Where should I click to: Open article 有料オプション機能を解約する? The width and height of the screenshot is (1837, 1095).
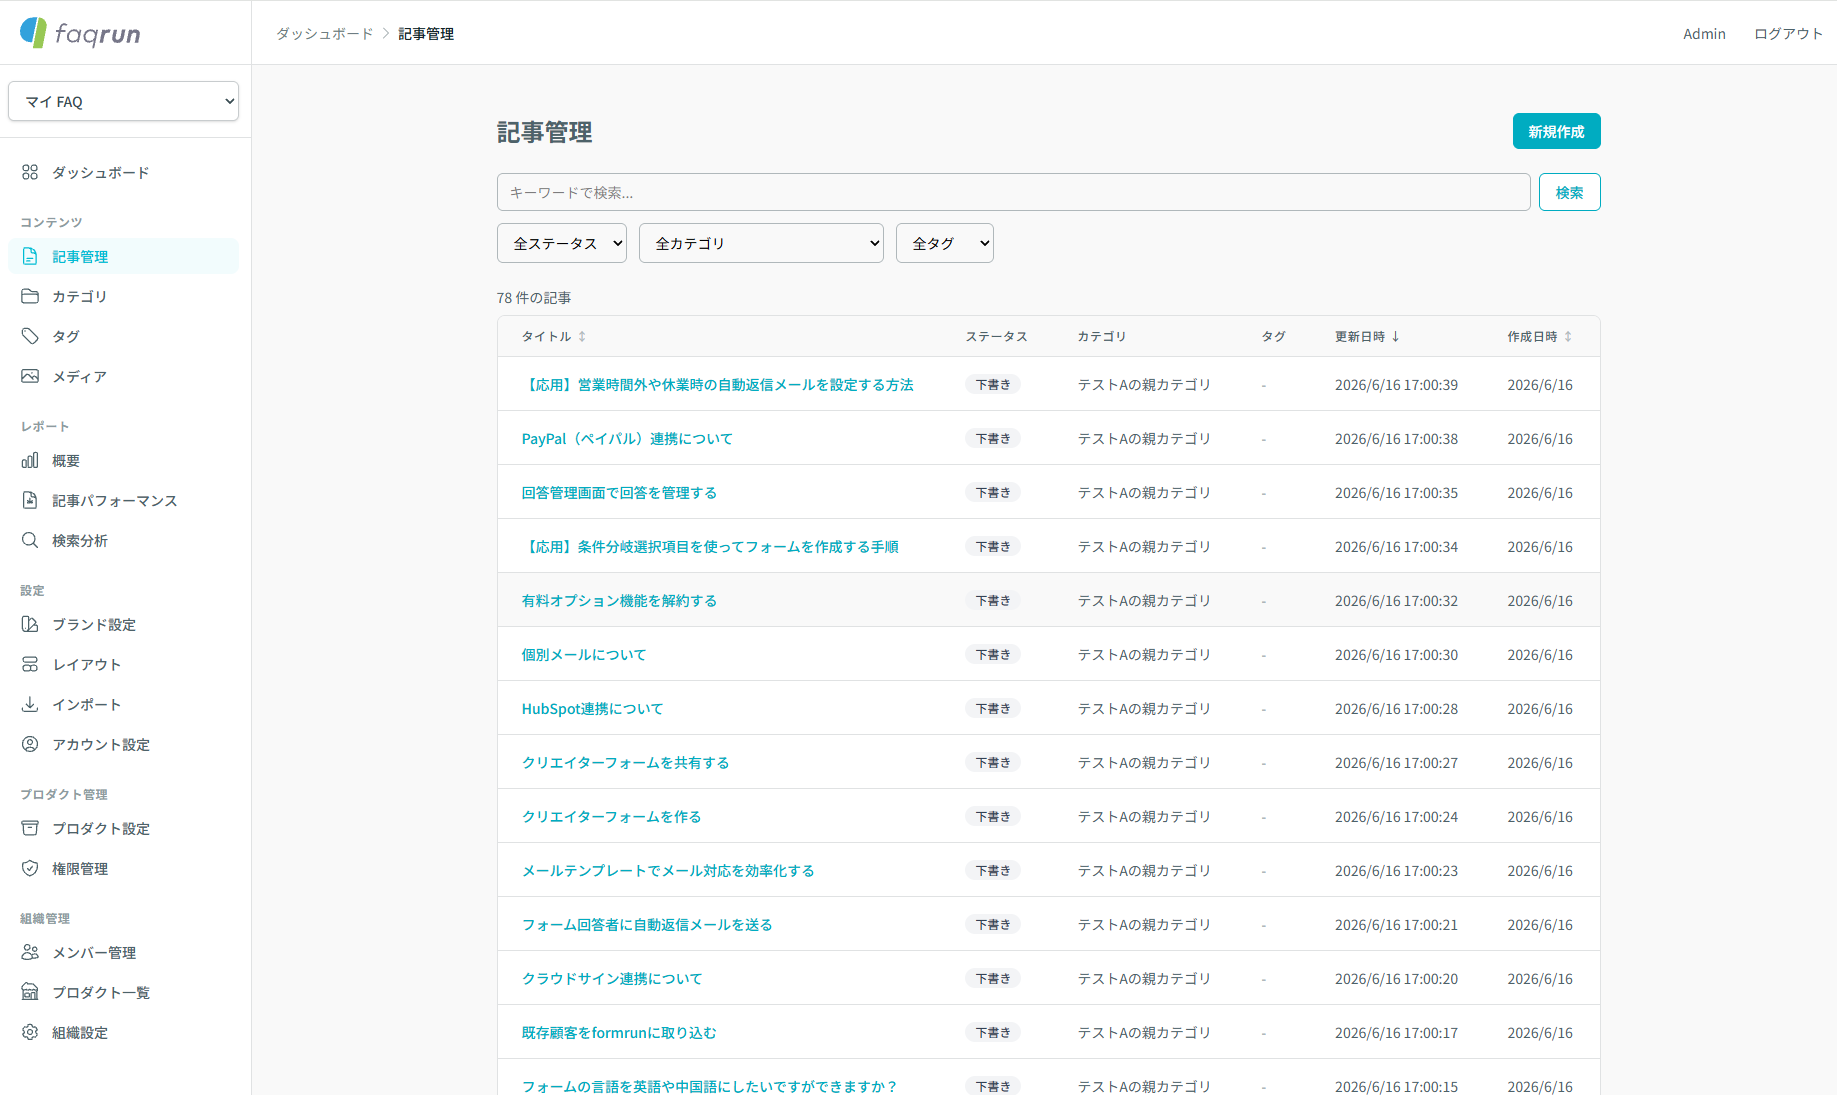pos(619,600)
